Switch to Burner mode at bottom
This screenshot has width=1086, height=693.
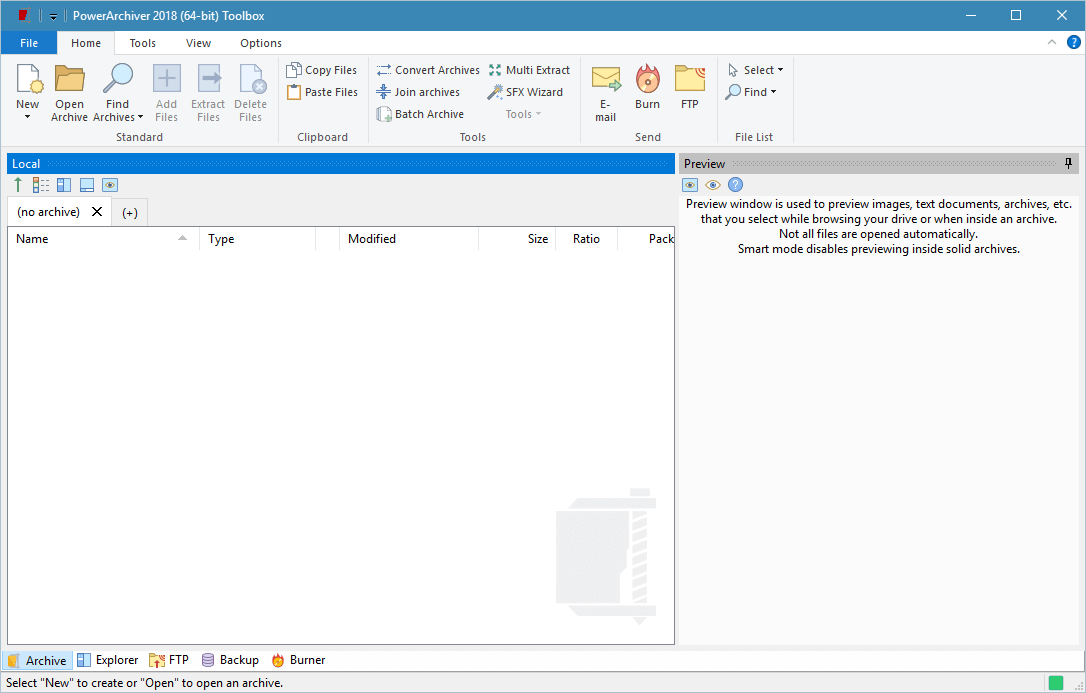tap(299, 660)
